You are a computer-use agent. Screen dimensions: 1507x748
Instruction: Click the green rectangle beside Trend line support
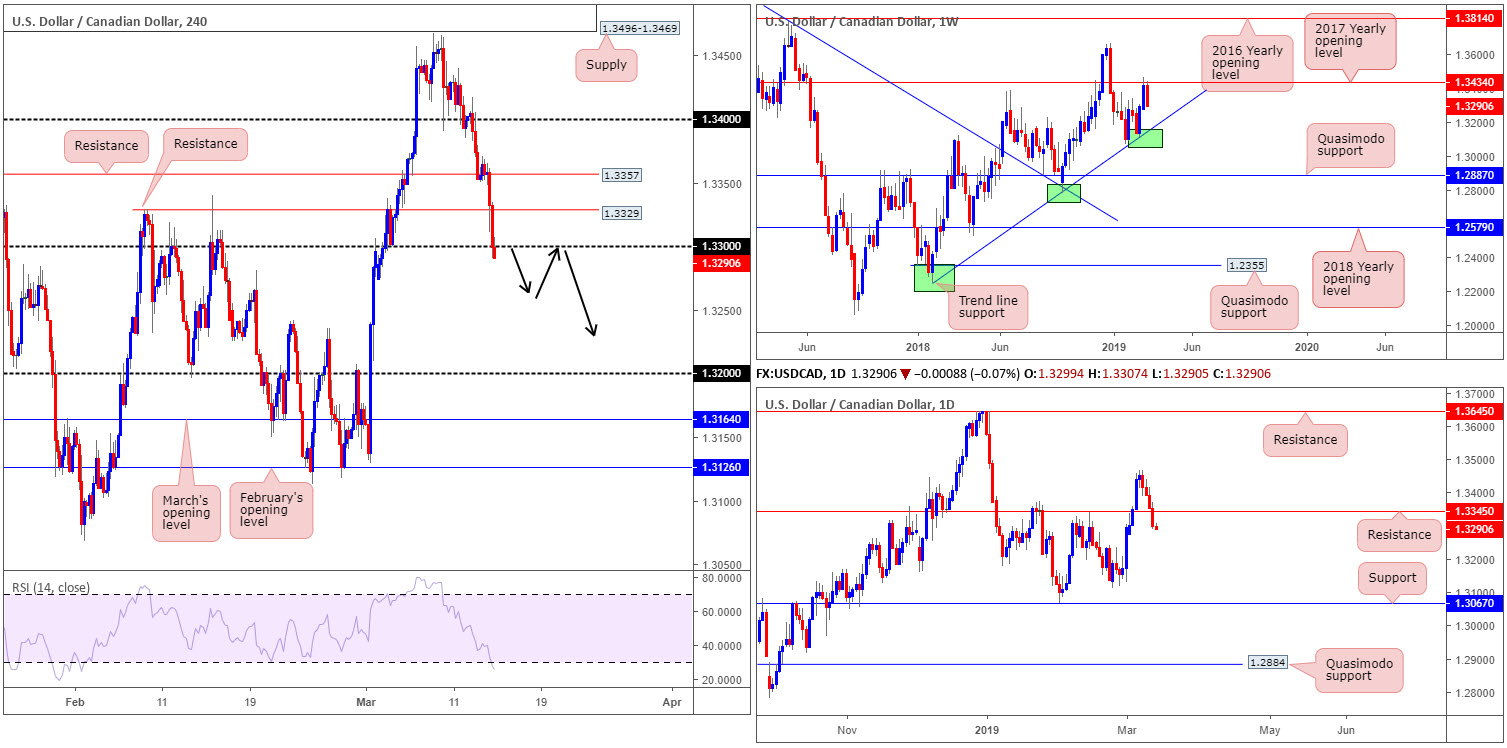(935, 278)
